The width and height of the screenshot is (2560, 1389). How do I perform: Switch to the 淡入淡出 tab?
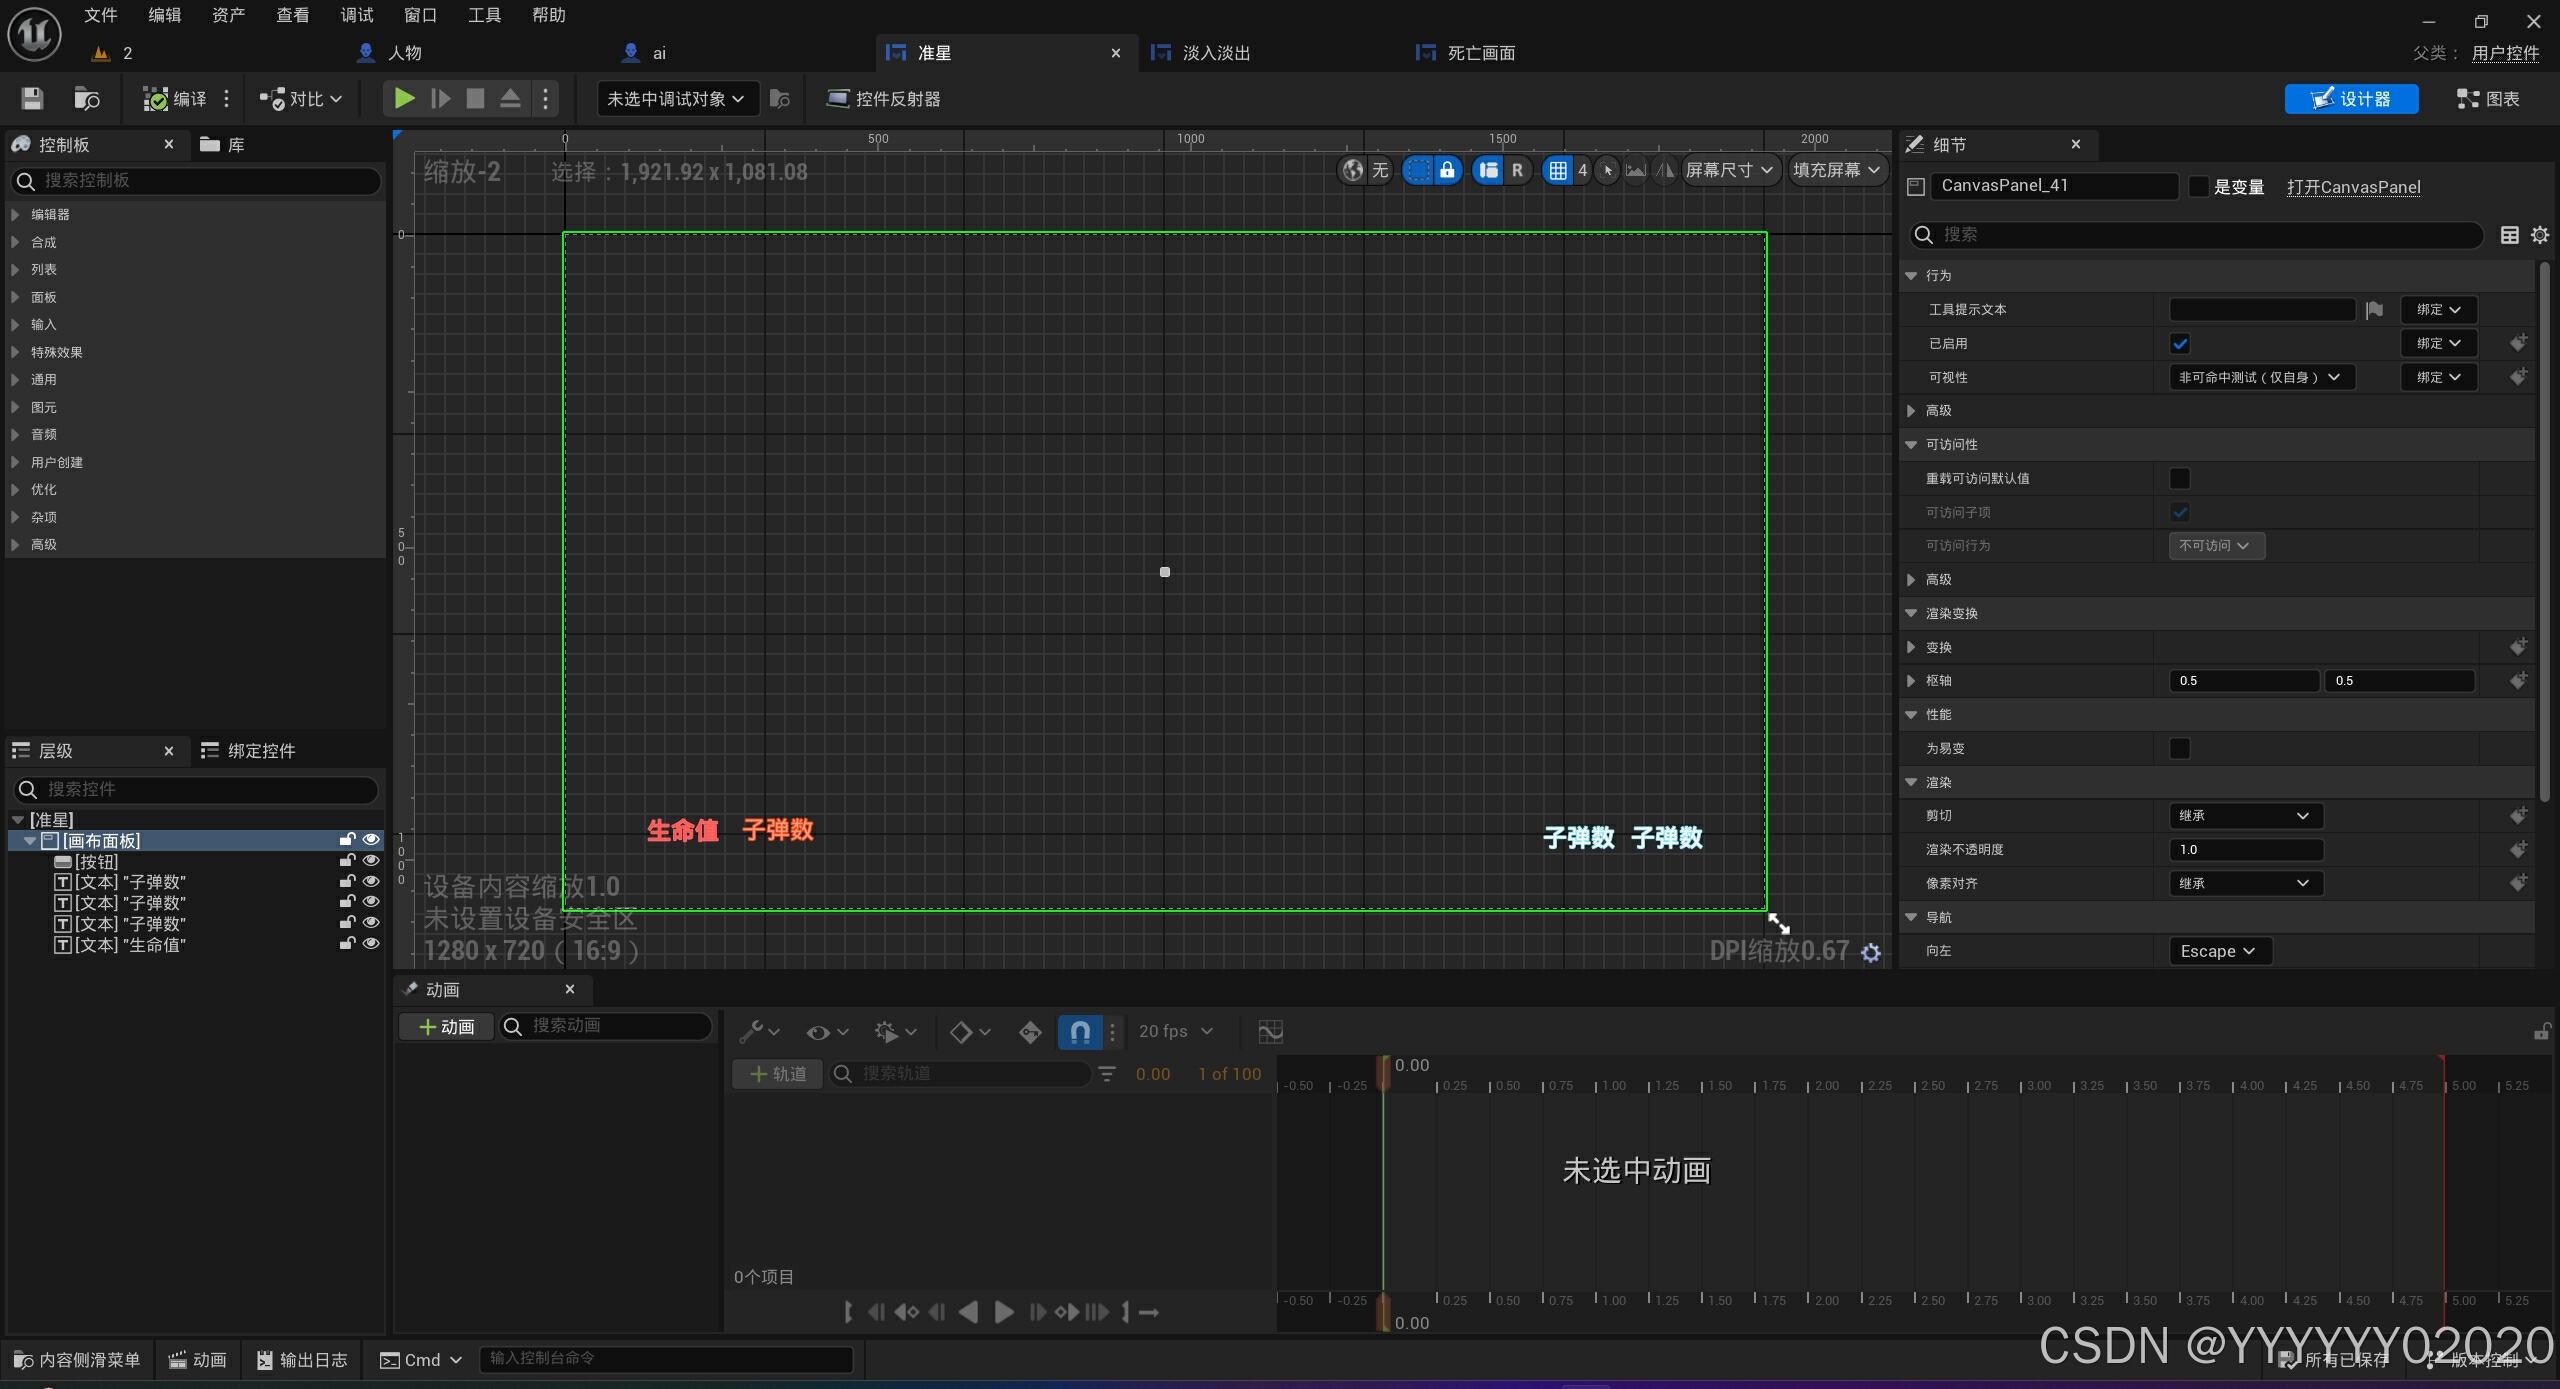(x=1215, y=53)
